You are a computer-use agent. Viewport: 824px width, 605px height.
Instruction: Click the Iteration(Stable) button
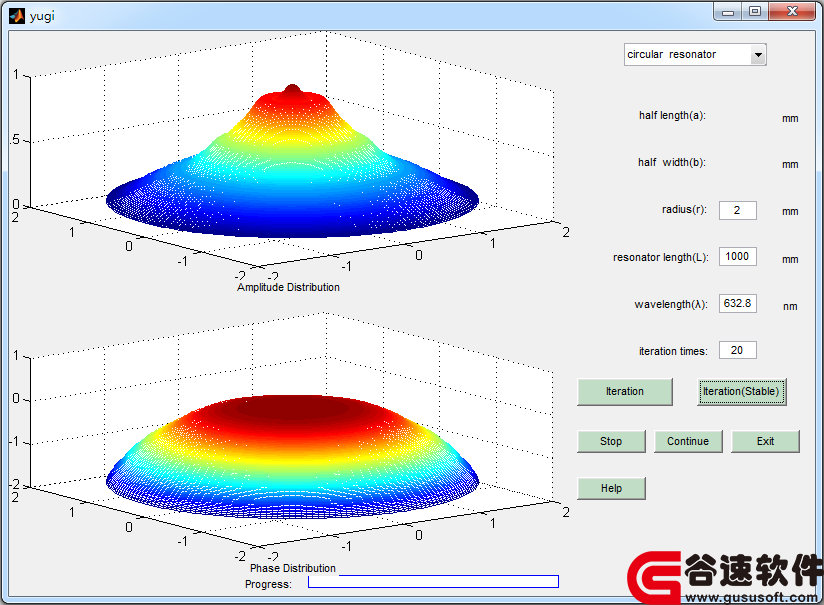click(x=741, y=392)
